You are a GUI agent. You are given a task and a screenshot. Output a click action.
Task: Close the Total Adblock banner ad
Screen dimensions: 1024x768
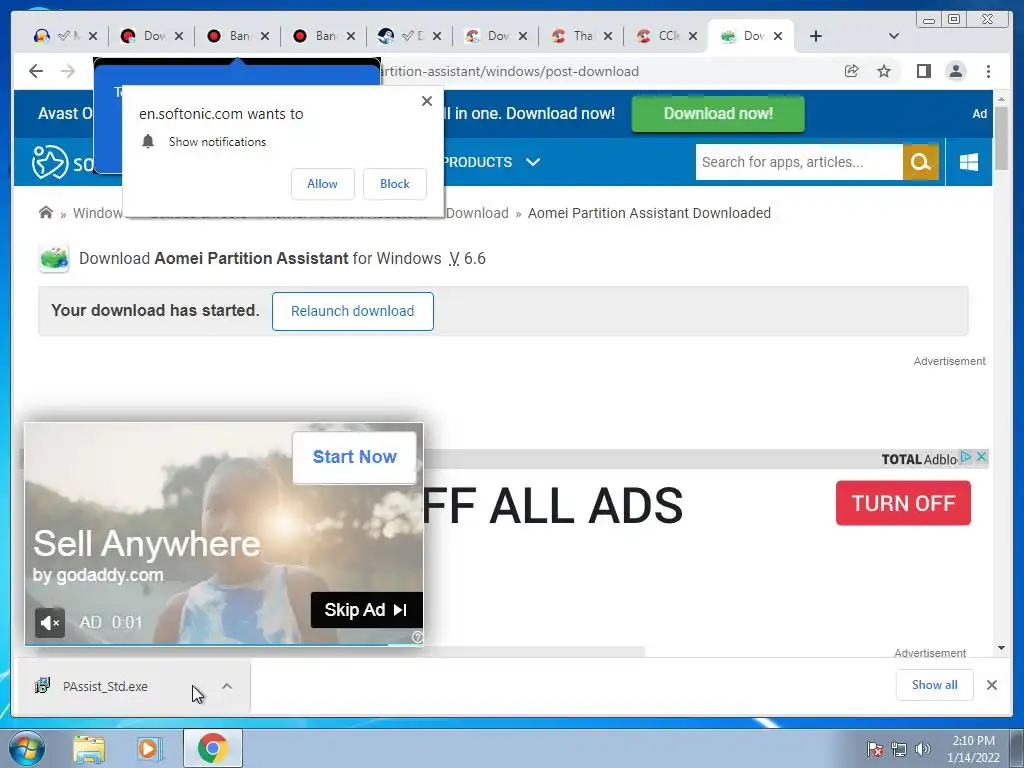982,457
